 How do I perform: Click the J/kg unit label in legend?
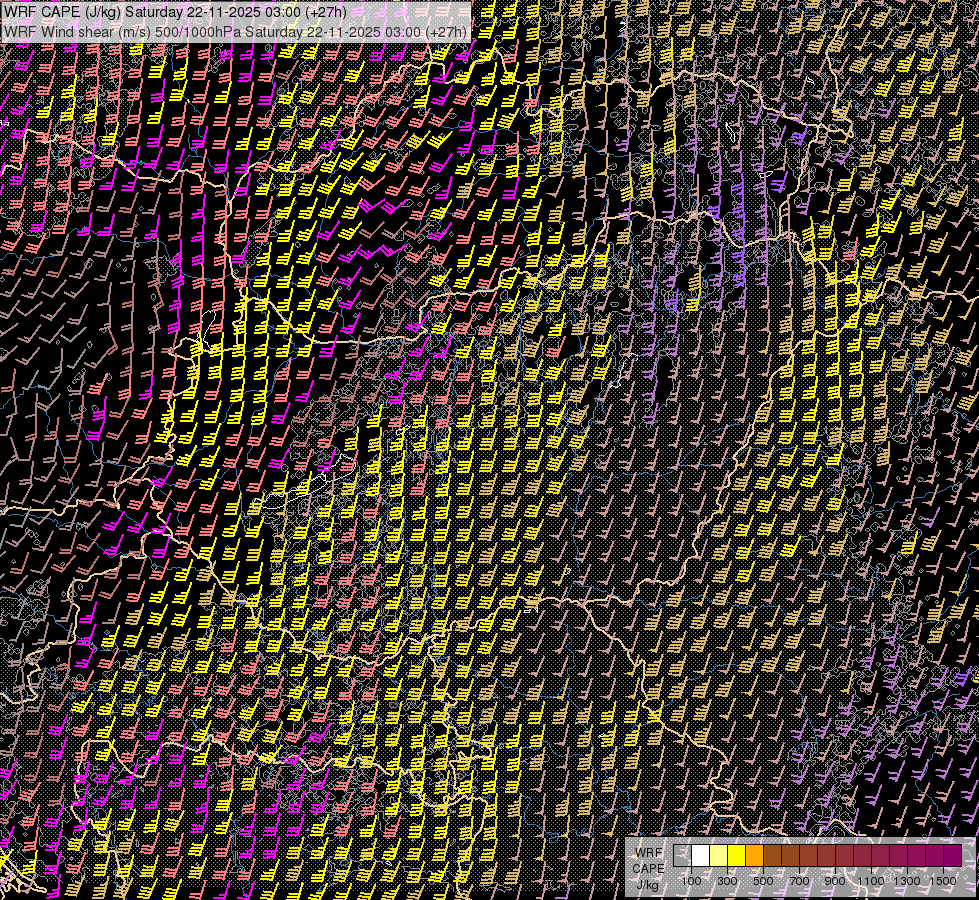(x=647, y=885)
